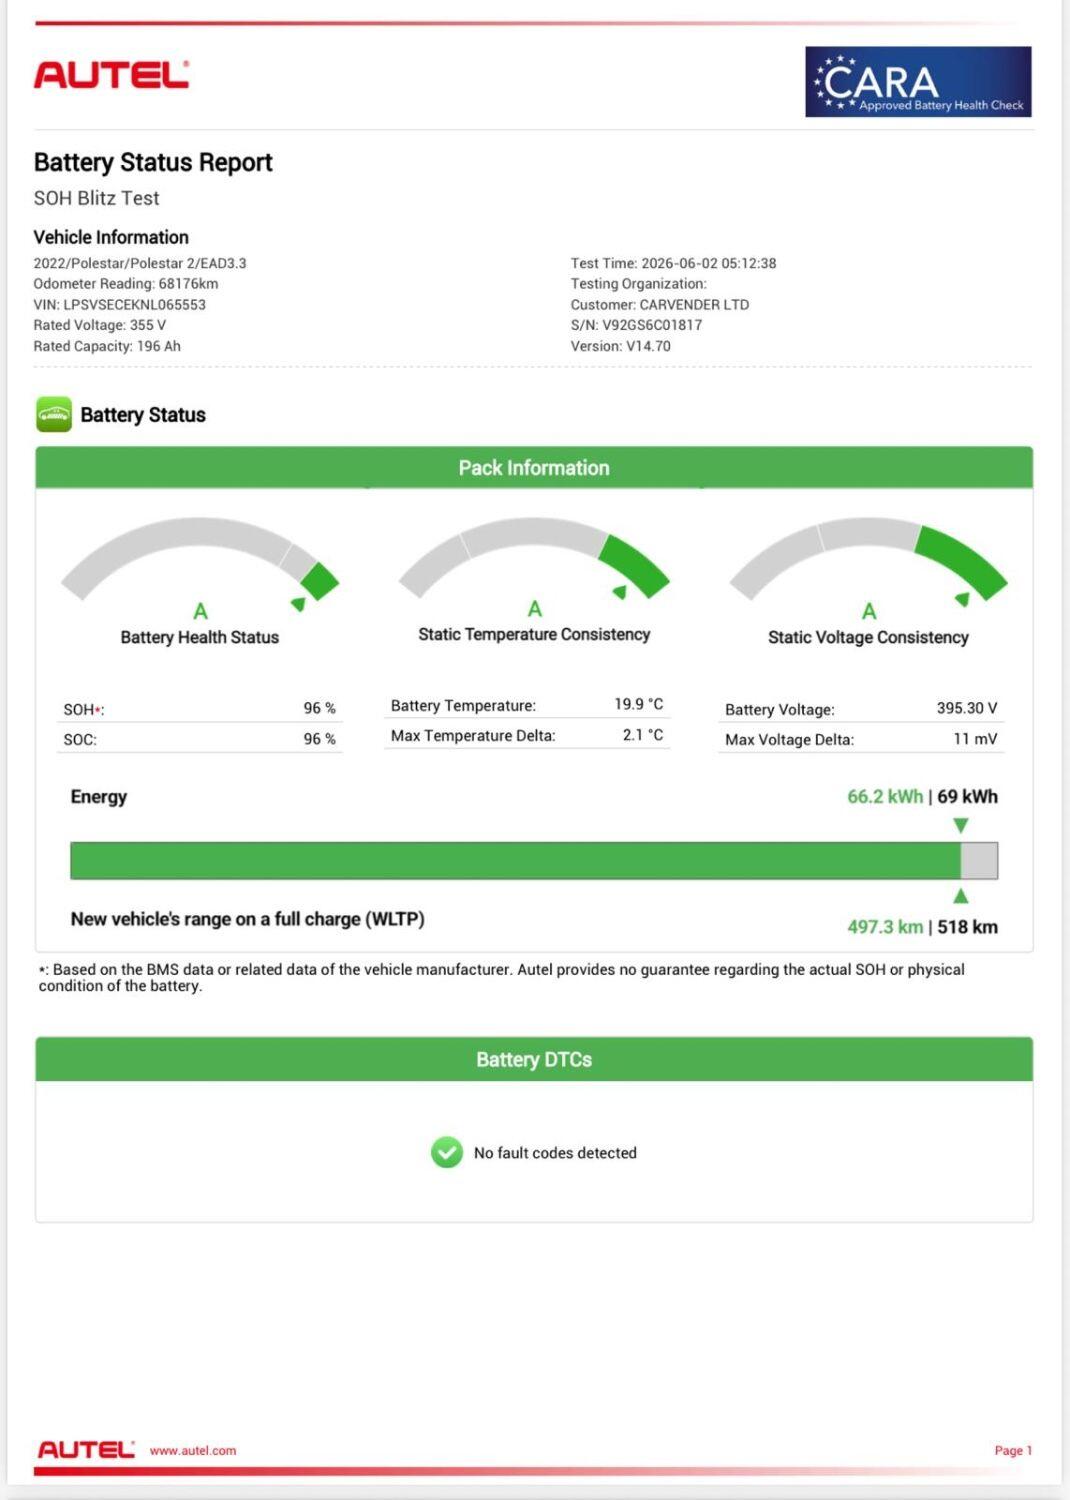Select the Battery Status Report title
The height and width of the screenshot is (1500, 1070).
point(153,162)
